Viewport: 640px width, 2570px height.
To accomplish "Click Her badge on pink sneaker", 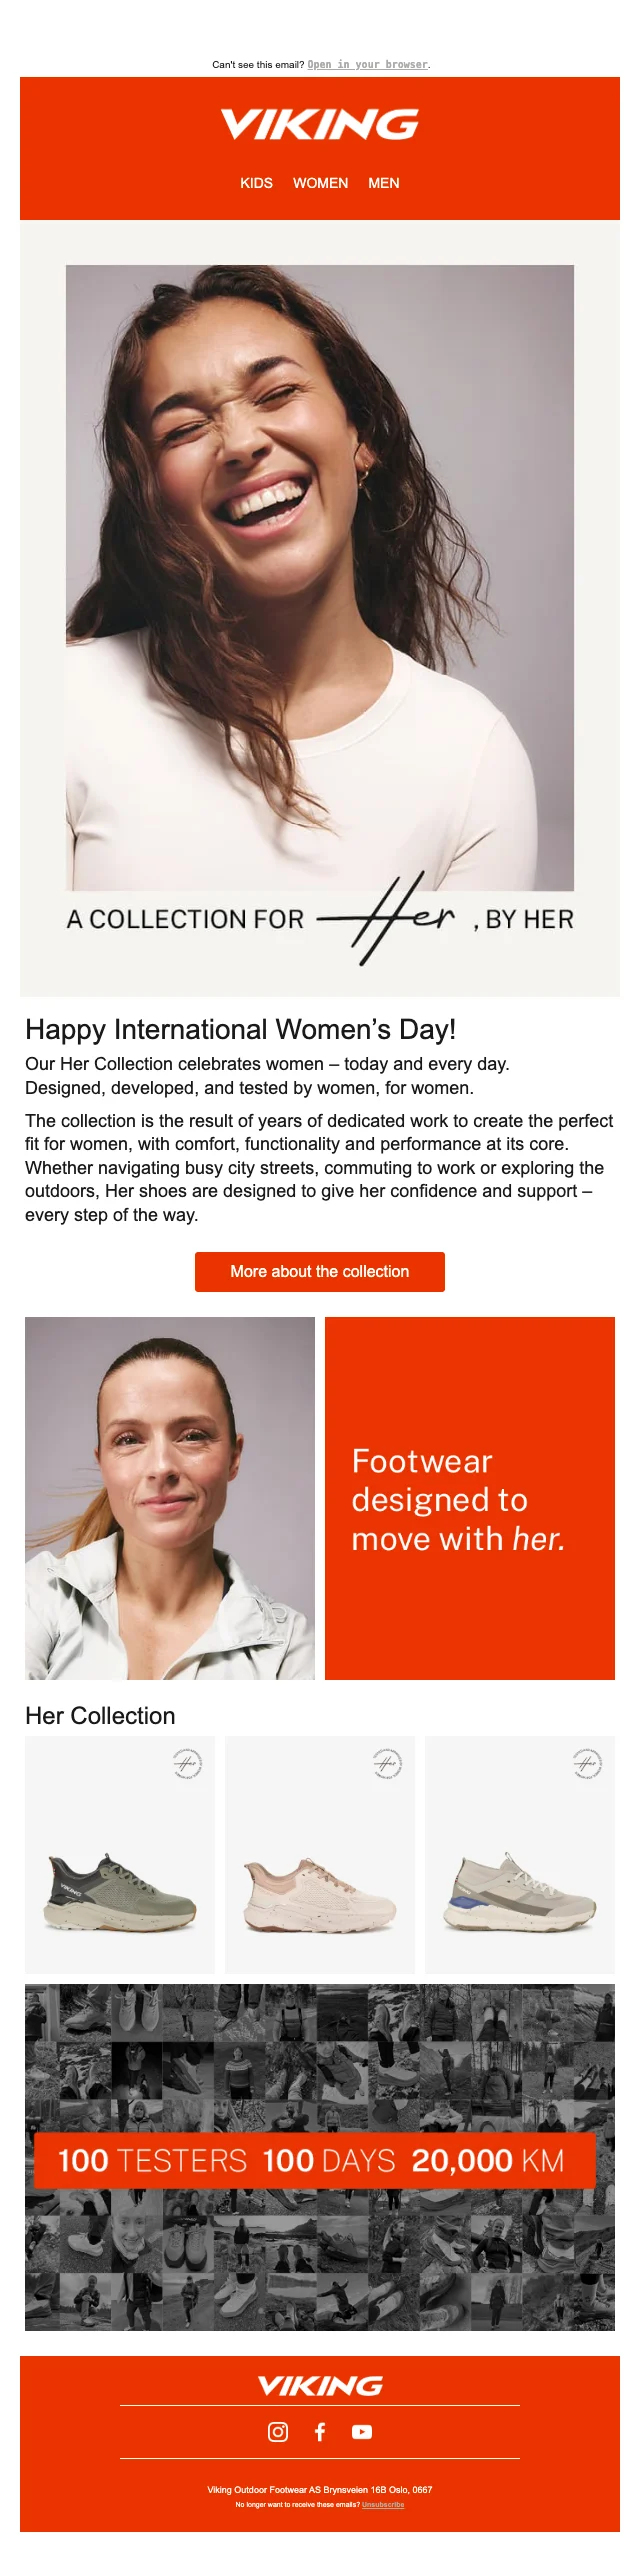I will click(387, 1763).
